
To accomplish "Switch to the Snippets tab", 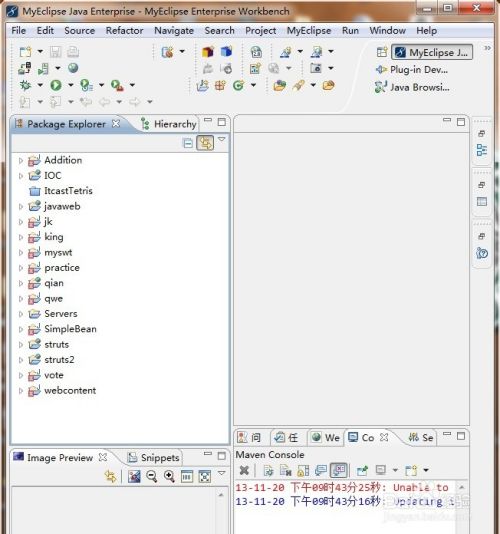I will click(154, 457).
